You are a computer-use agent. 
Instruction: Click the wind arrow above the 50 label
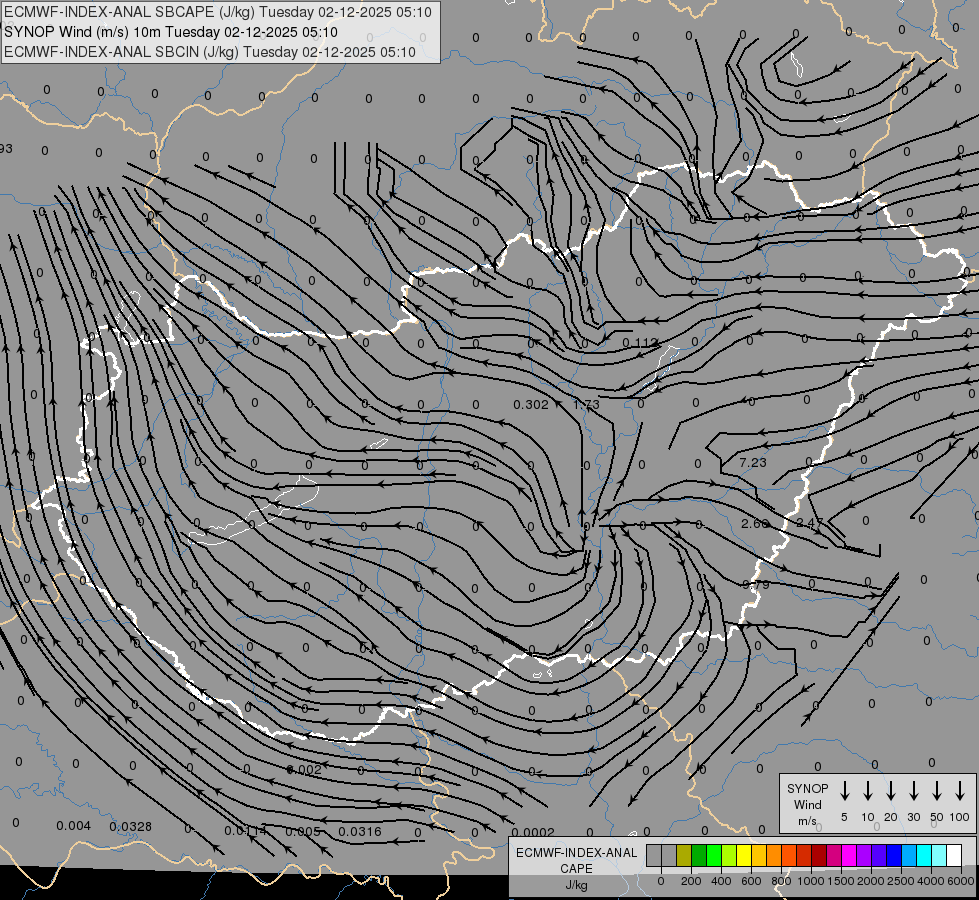tap(937, 791)
